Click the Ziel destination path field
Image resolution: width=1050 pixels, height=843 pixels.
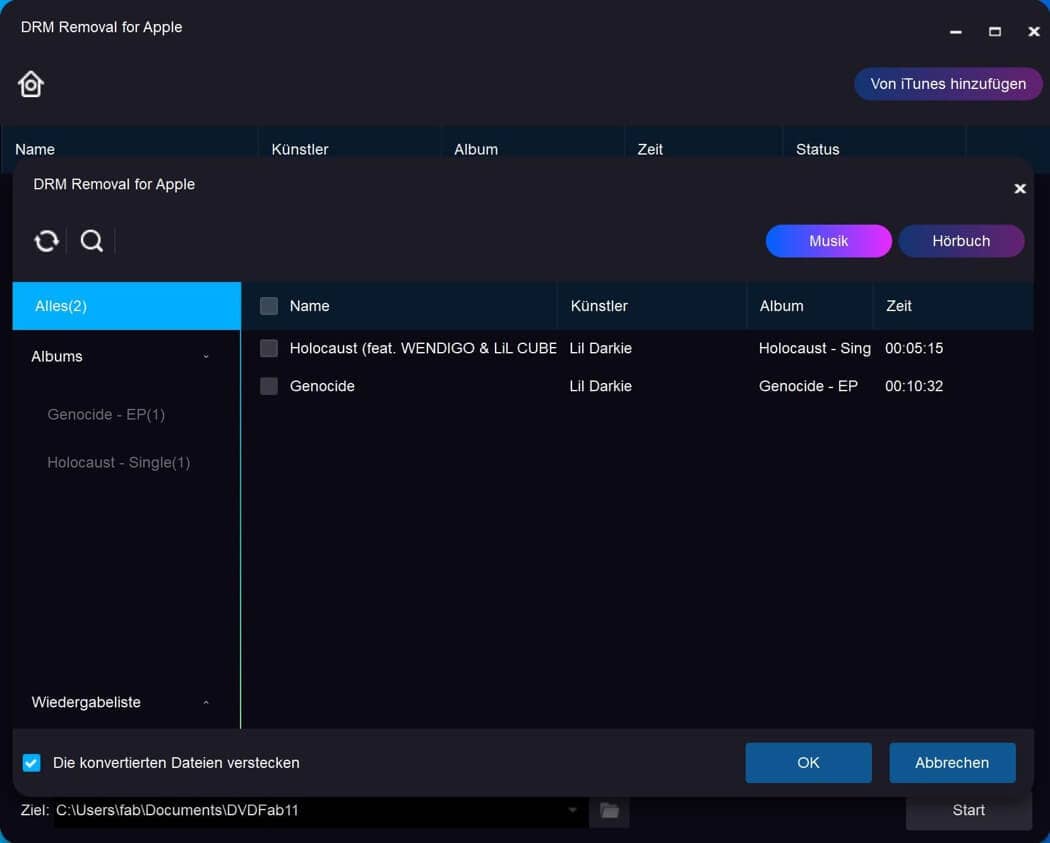pyautogui.click(x=320, y=810)
